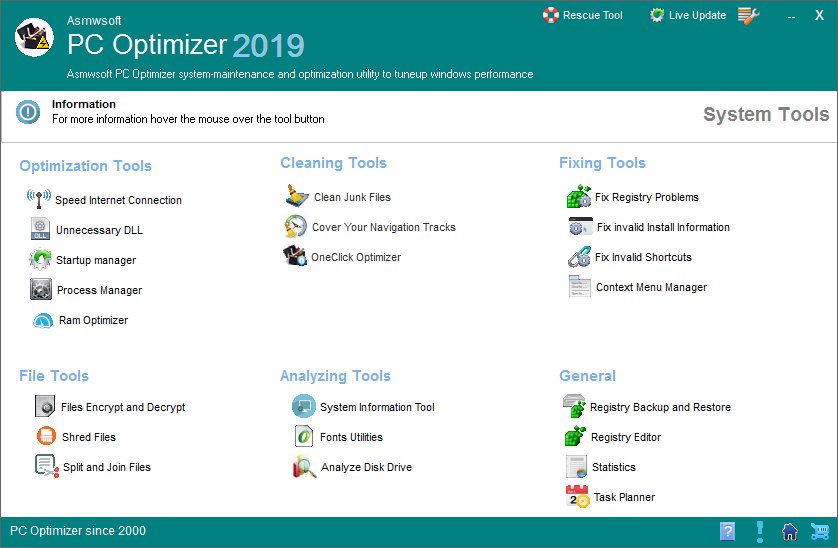Open help via the question mark icon
Image resolution: width=838 pixels, height=548 pixels.
[x=727, y=531]
